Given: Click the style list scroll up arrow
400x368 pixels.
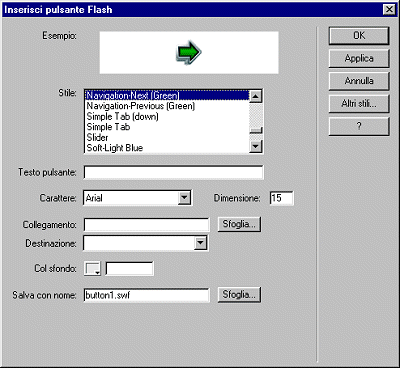Looking at the screenshot, I should [256, 97].
